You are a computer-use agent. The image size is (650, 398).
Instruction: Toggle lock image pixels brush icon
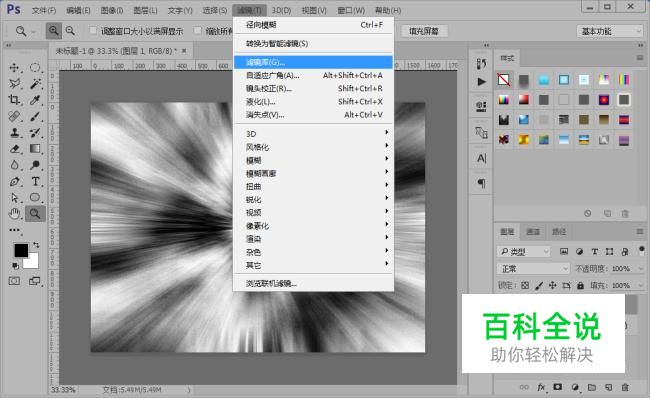(539, 285)
